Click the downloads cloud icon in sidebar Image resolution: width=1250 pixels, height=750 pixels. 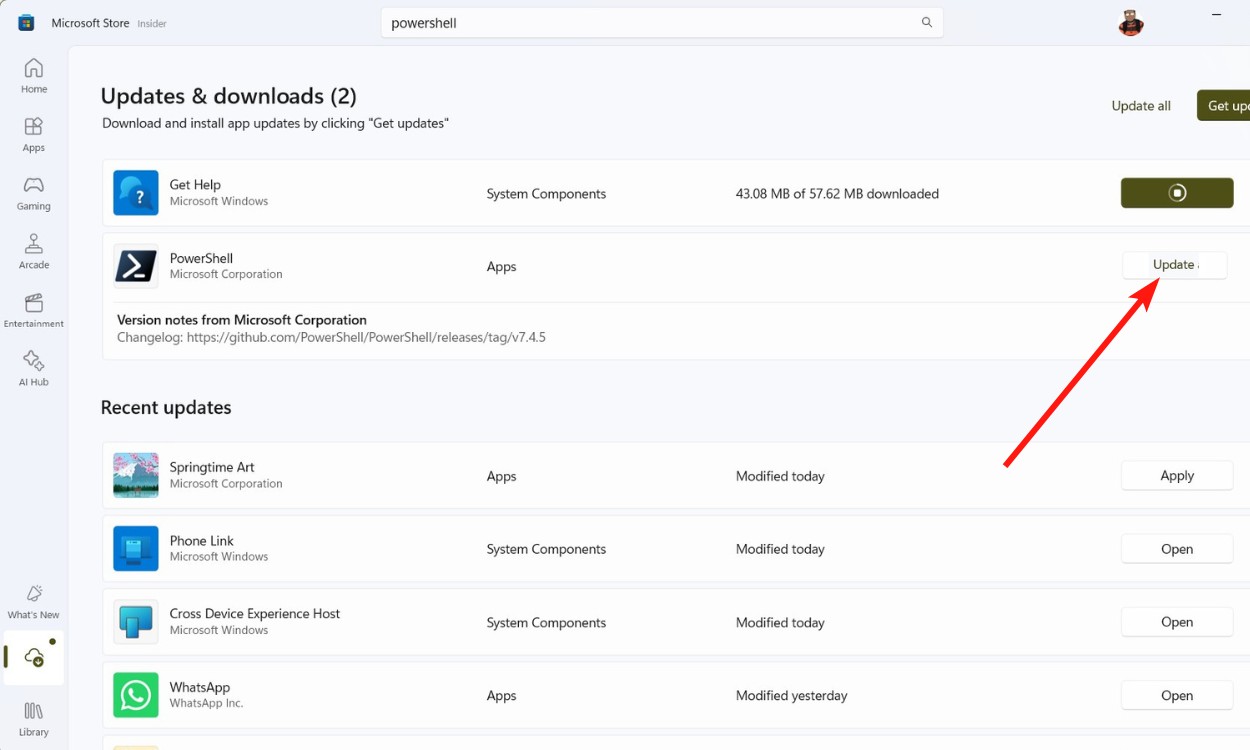coord(33,658)
